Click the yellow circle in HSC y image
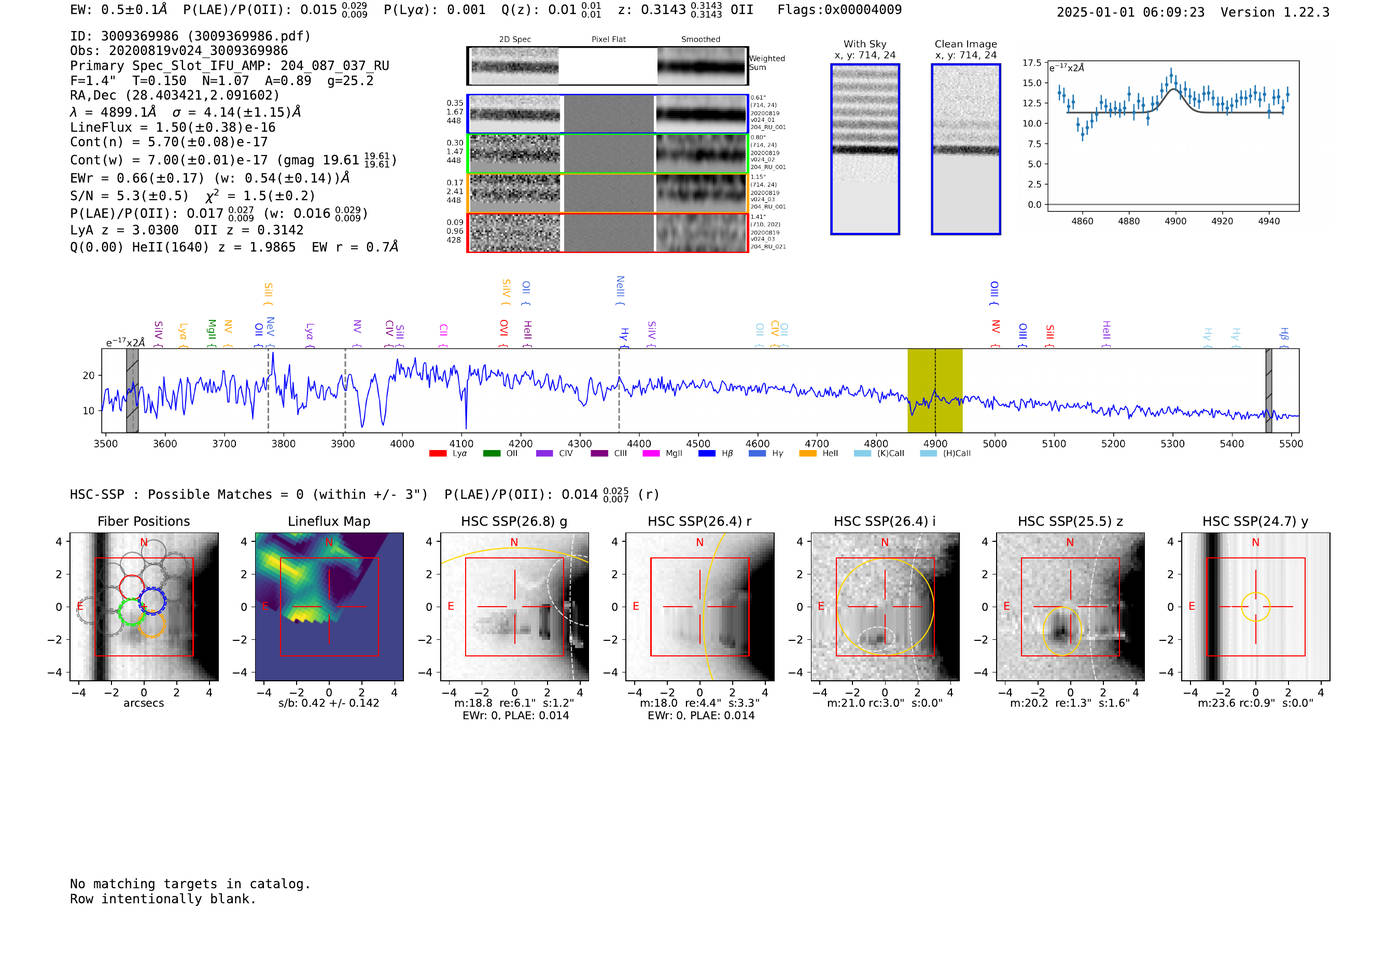 point(1256,607)
